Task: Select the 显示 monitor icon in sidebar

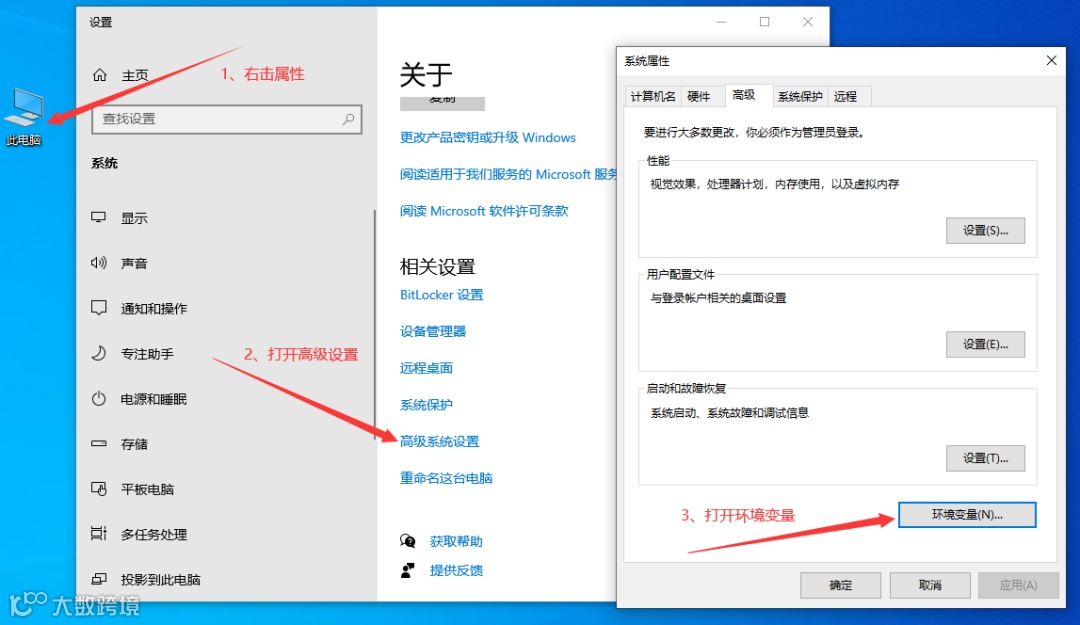Action: [x=98, y=218]
